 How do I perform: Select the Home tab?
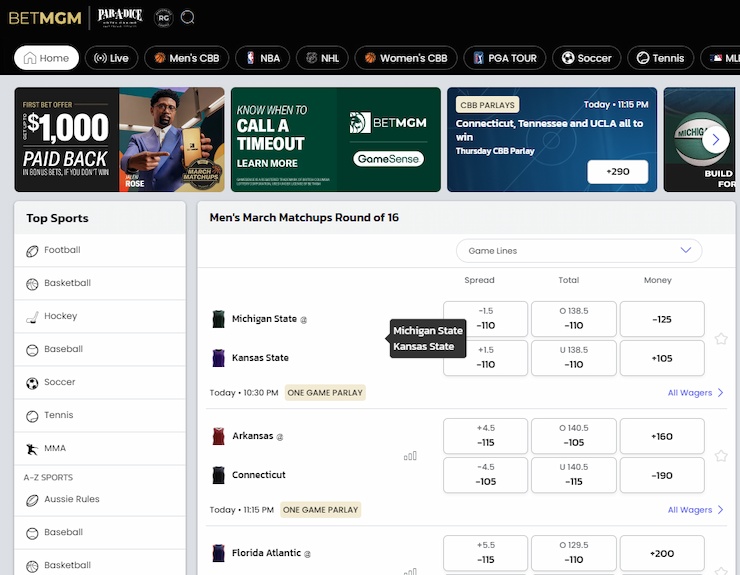click(x=46, y=58)
